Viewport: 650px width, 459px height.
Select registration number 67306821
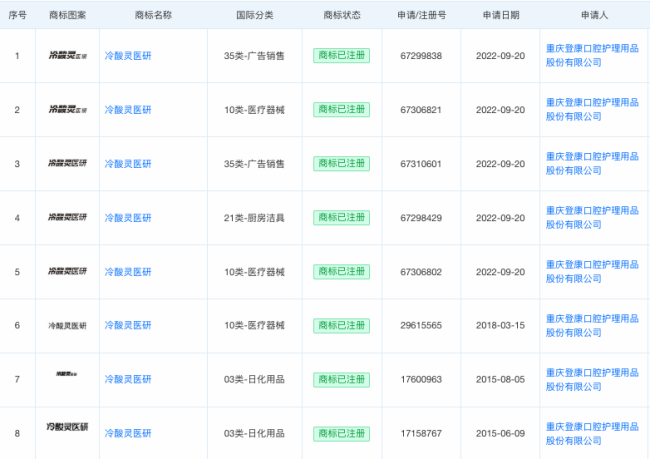click(421, 109)
